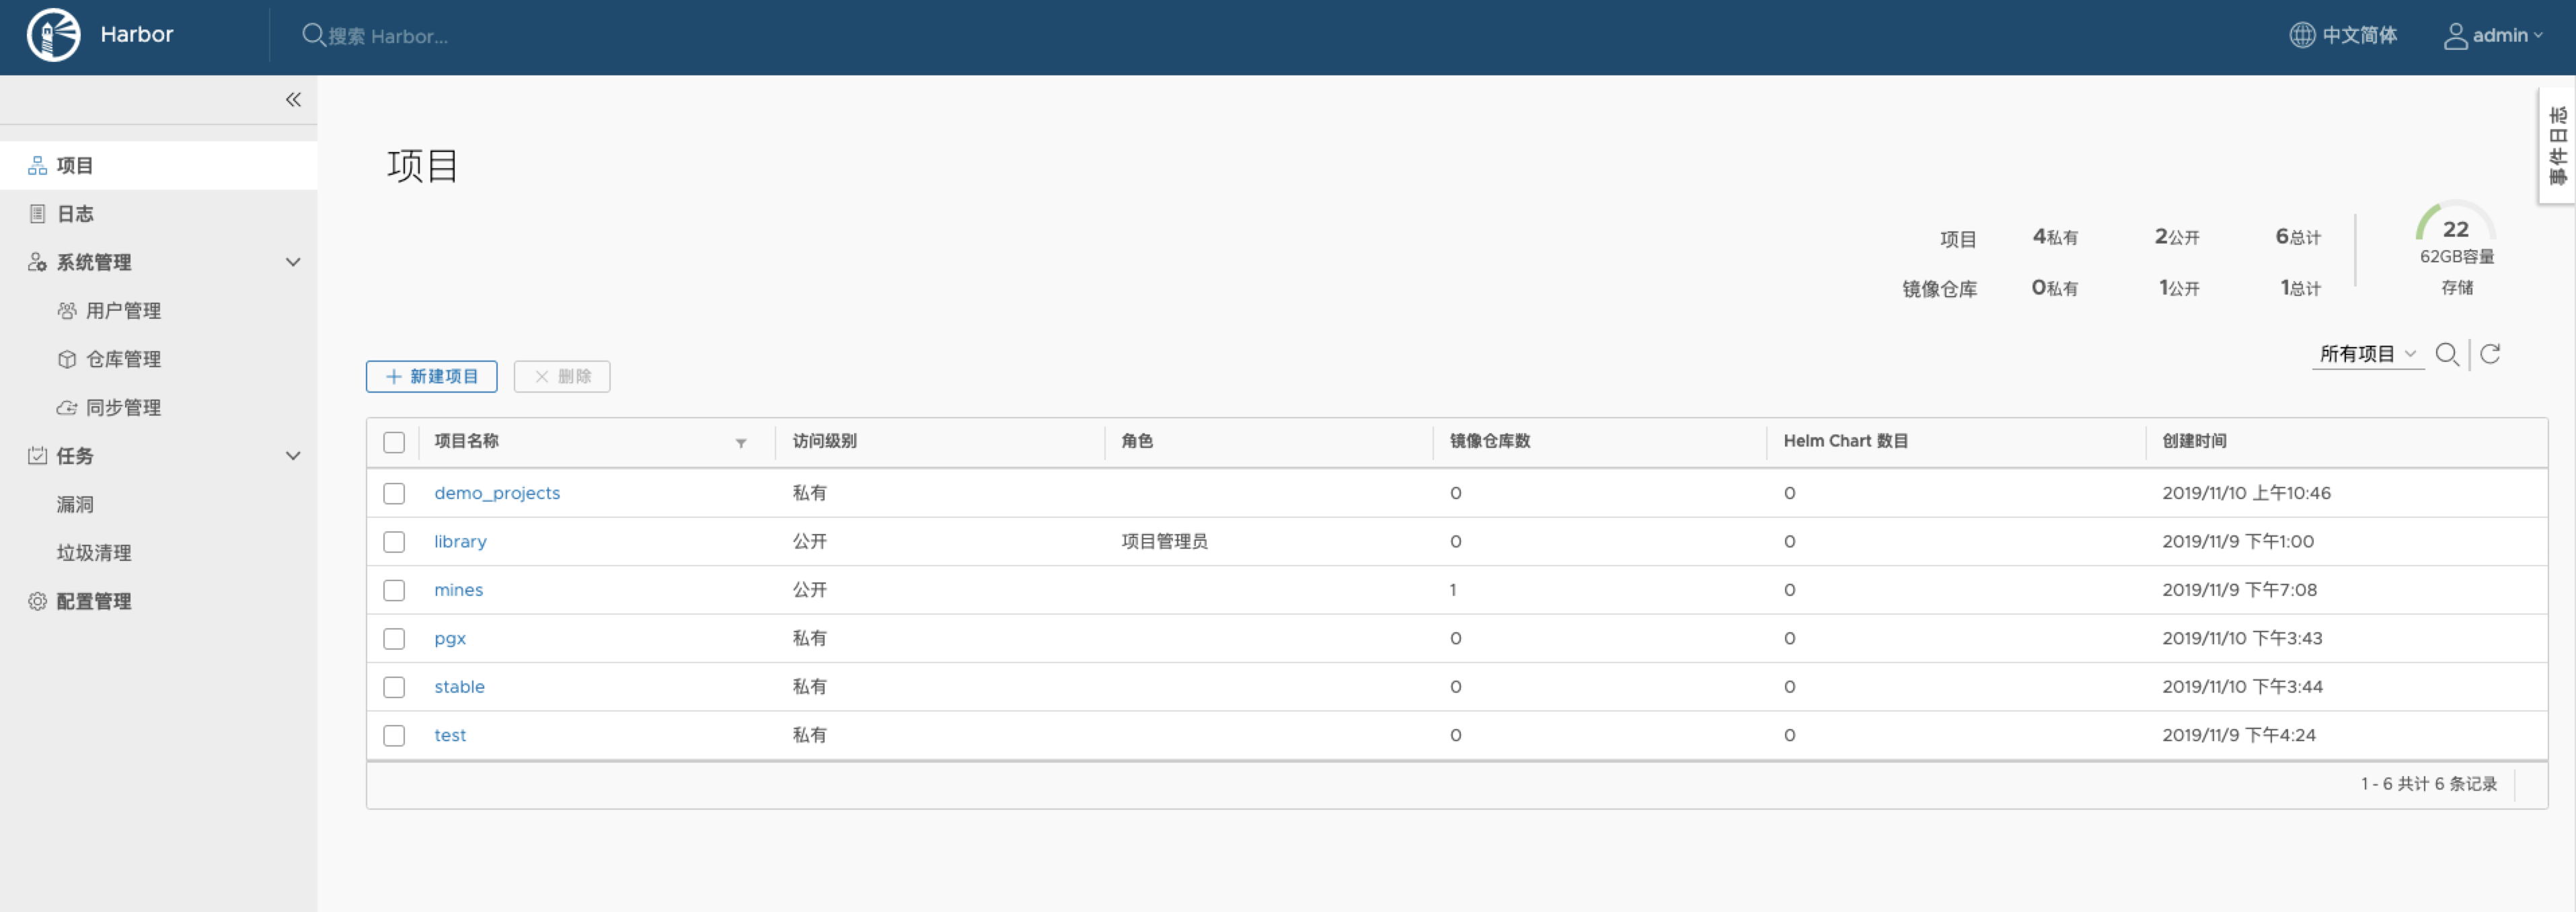Open the admin account dropdown
Screen dimensions: 2576x912
click(2493, 35)
